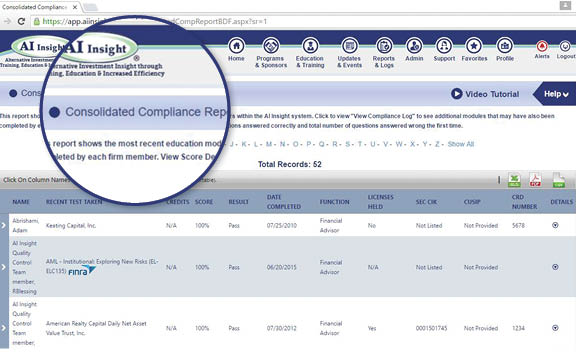Open Reports & Logs icon
This screenshot has height=360, width=576.
(x=384, y=46)
